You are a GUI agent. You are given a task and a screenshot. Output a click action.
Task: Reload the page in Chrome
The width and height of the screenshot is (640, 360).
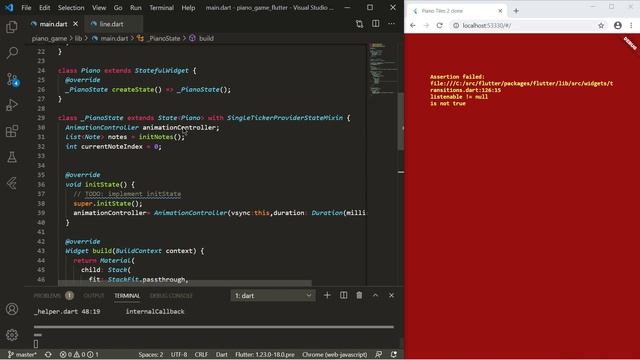click(x=440, y=25)
